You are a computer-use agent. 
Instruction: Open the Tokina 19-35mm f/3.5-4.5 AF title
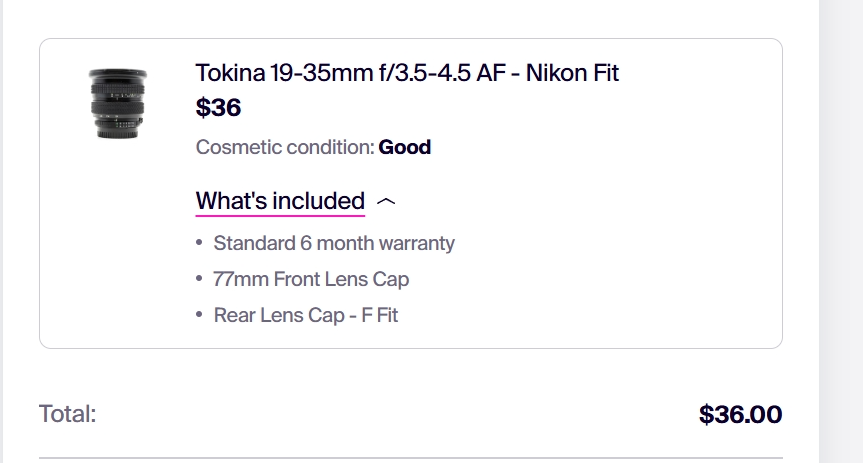pos(407,73)
